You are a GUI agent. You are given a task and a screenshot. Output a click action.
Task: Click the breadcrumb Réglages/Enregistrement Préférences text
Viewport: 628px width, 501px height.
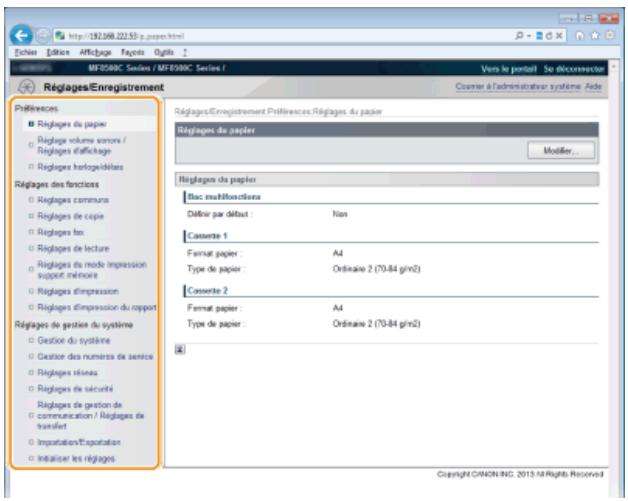pyautogui.click(x=242, y=111)
